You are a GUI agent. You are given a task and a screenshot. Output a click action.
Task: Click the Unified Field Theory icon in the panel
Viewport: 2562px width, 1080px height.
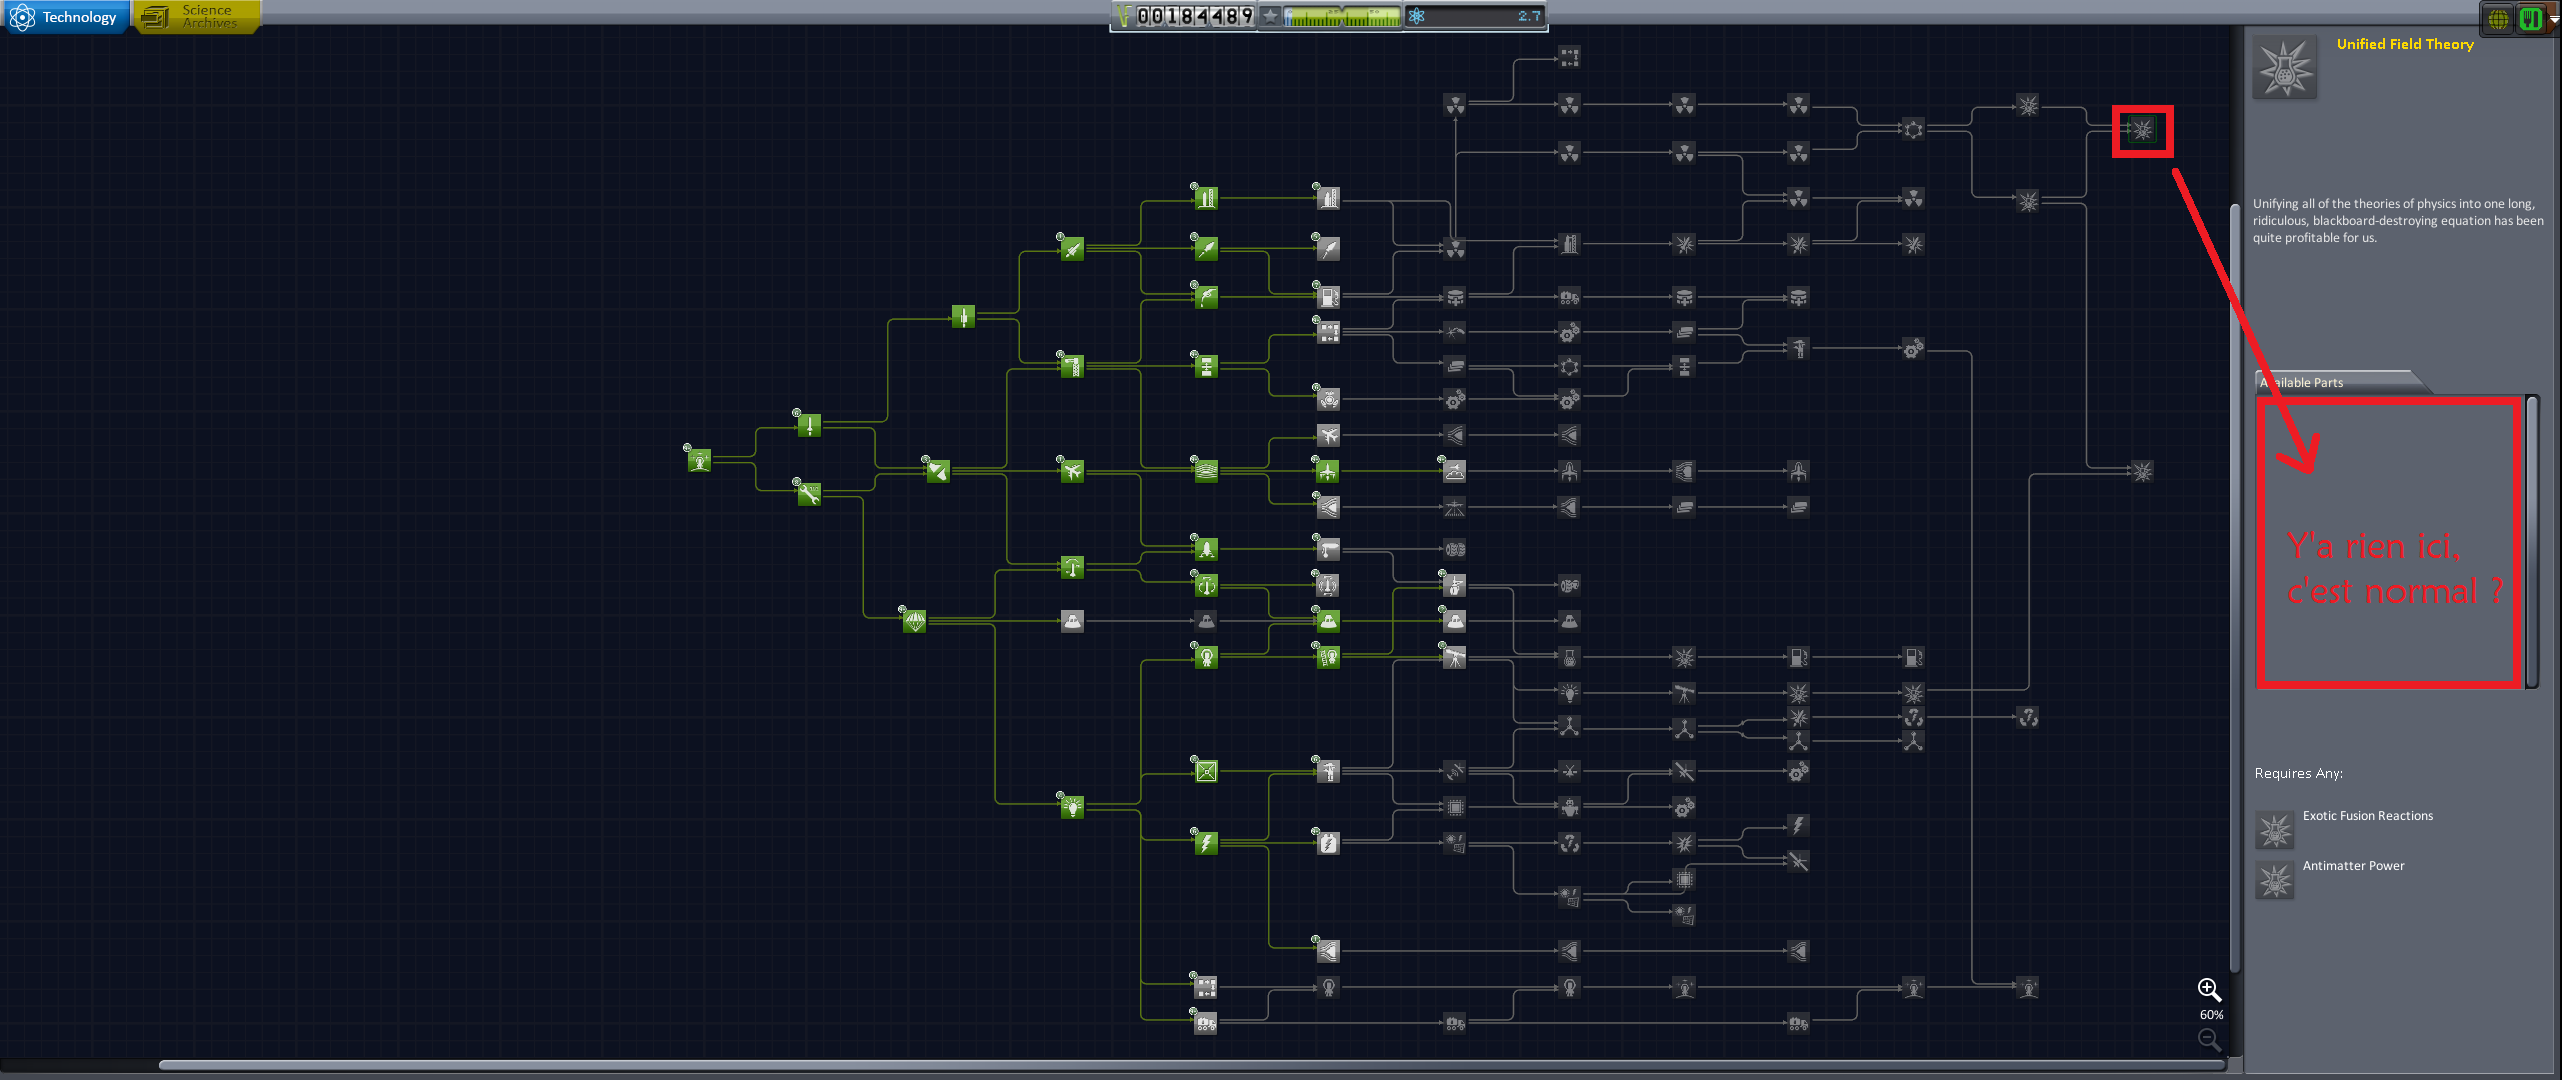click(x=2285, y=66)
